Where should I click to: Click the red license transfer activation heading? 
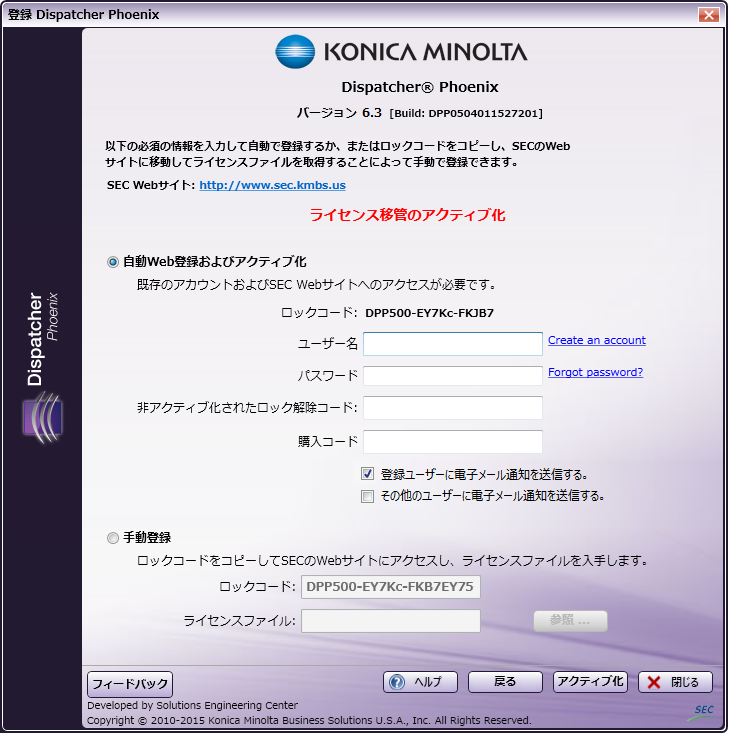[407, 215]
